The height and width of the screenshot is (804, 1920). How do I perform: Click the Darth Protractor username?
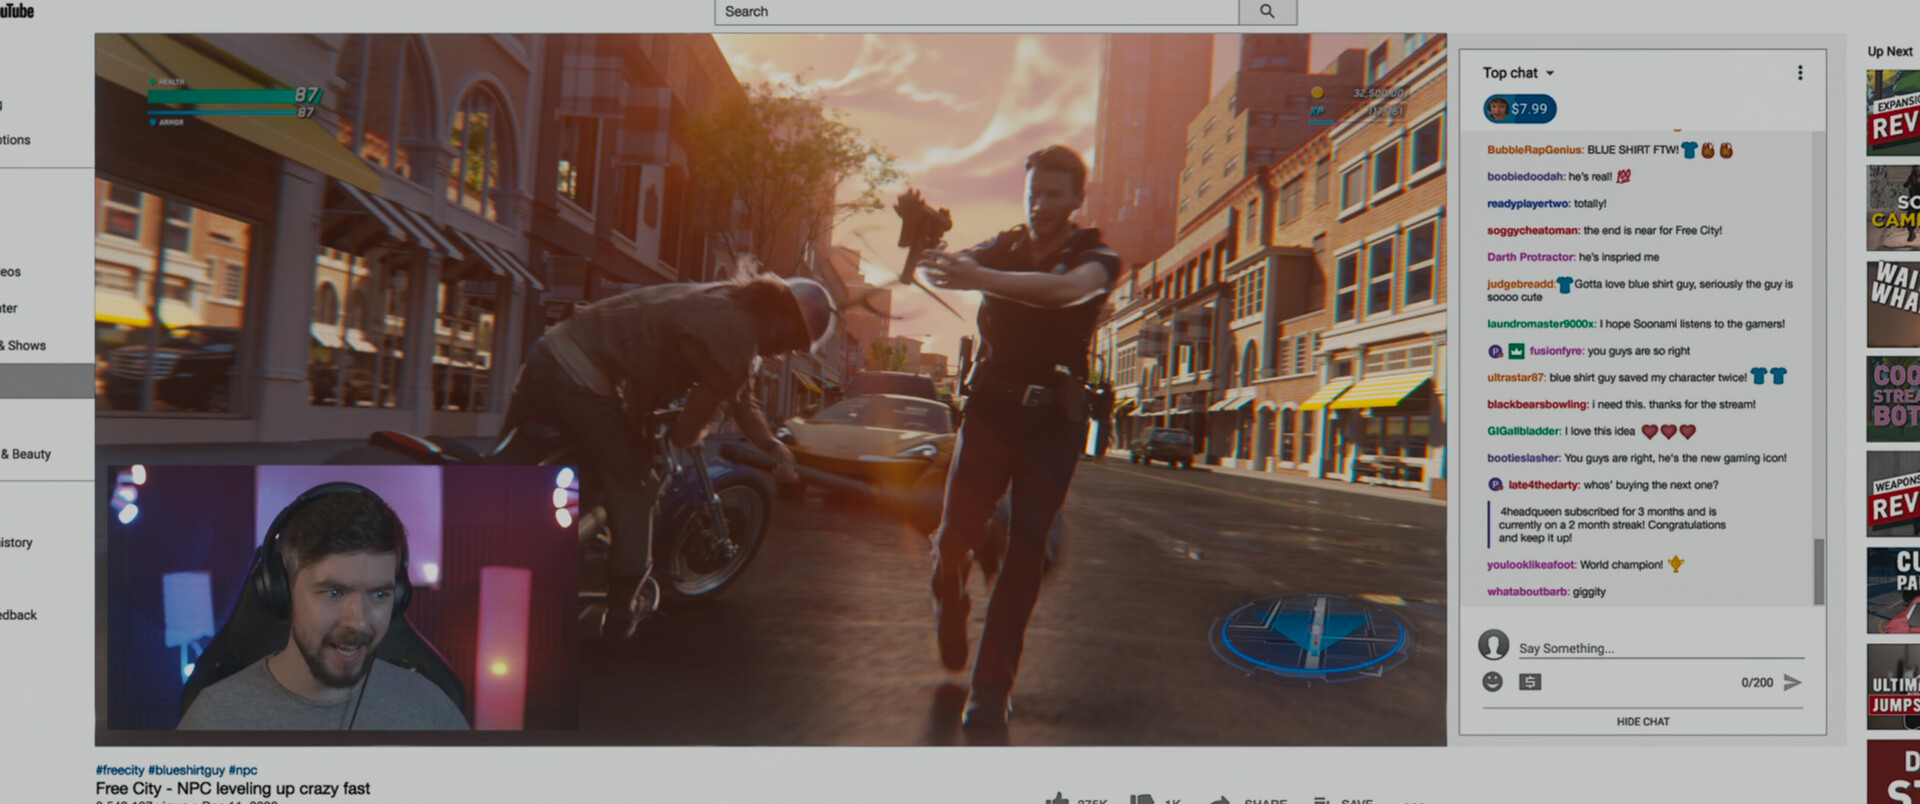coord(1531,257)
